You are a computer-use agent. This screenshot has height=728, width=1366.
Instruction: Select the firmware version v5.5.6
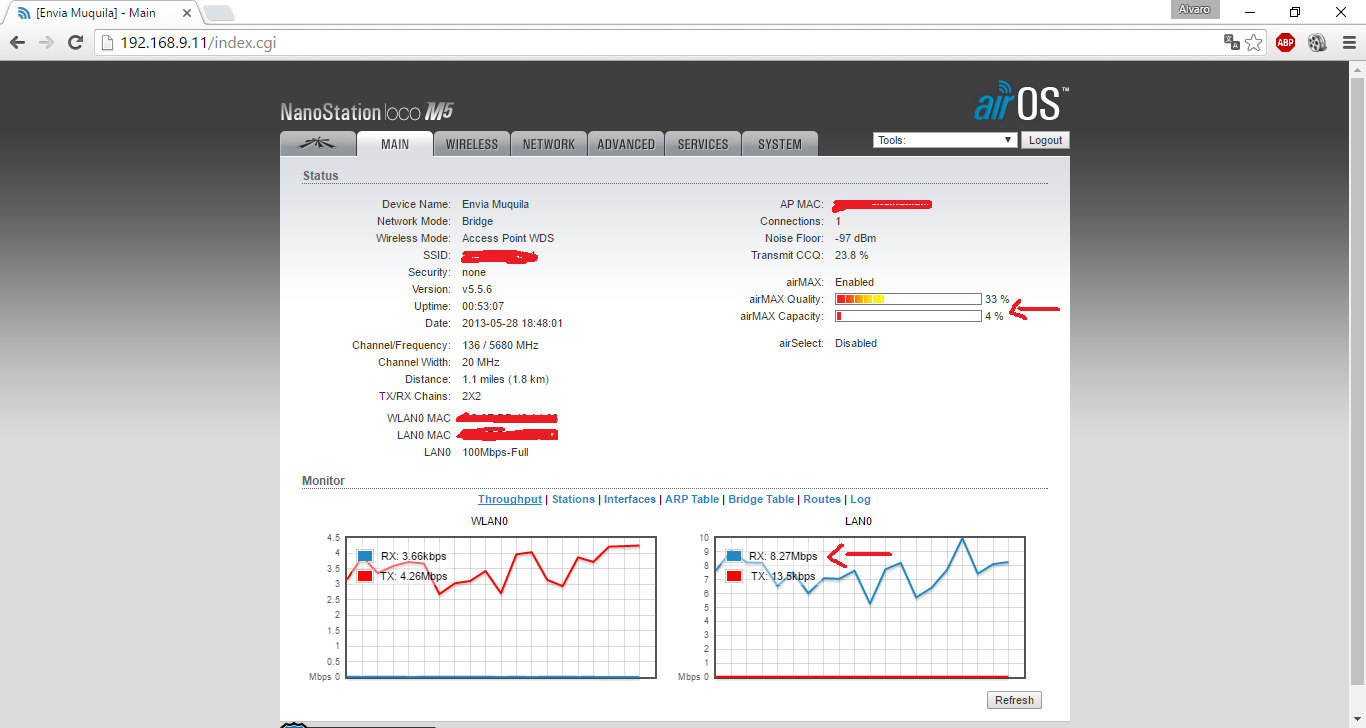tap(477, 289)
